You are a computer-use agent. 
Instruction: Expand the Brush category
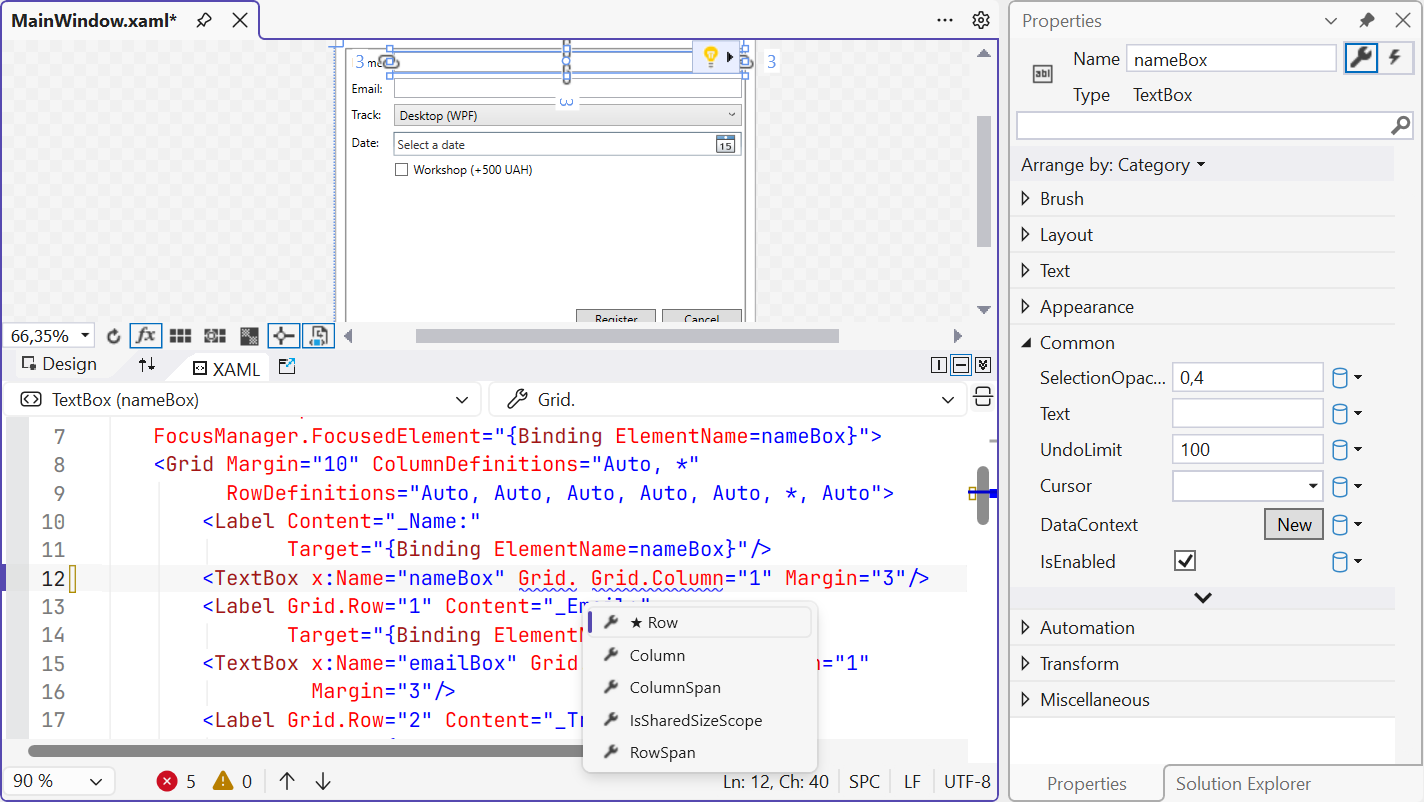[1025, 199]
